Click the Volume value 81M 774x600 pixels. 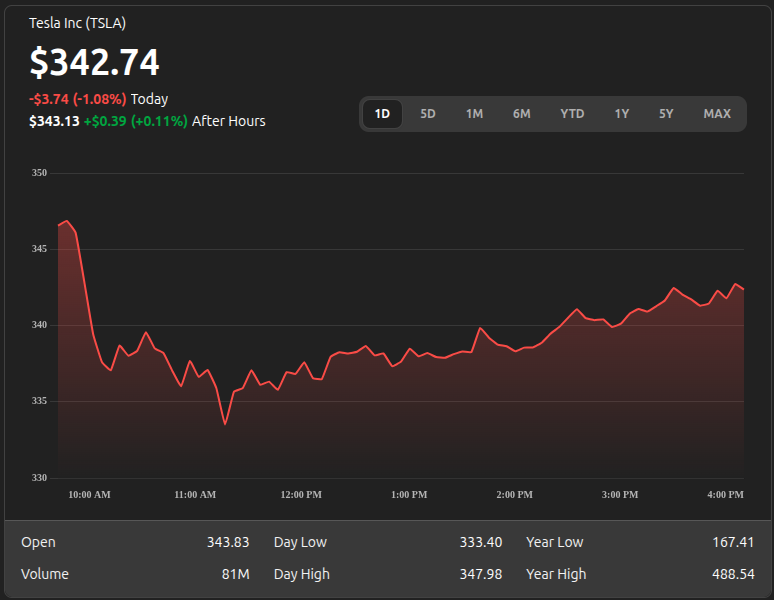coord(235,574)
